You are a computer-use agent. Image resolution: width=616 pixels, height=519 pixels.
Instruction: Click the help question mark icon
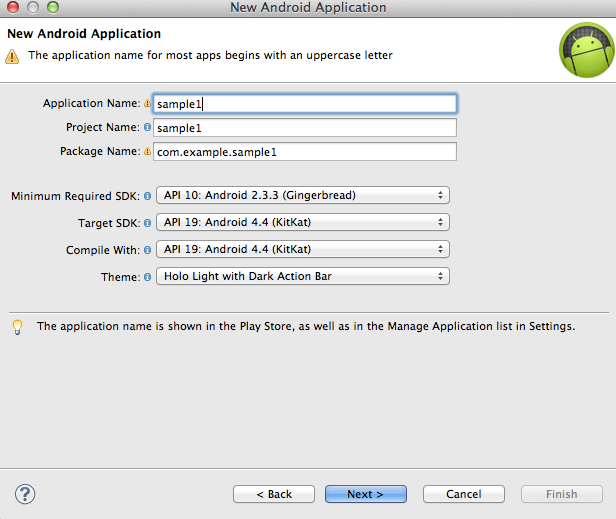point(25,494)
